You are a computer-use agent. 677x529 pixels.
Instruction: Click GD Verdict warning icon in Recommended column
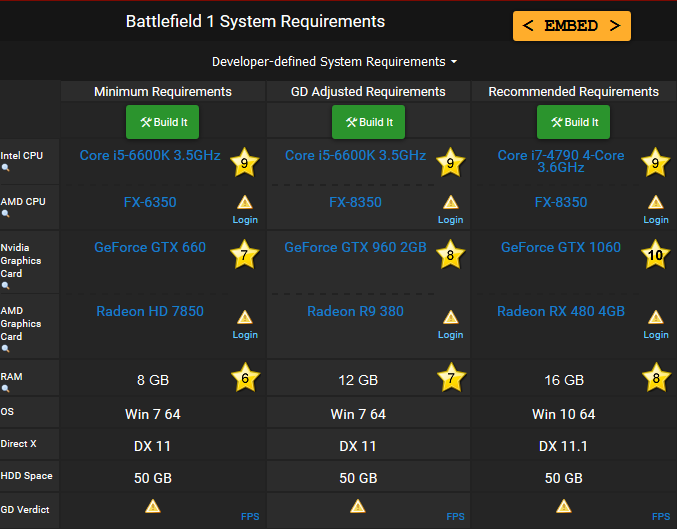pyautogui.click(x=563, y=506)
